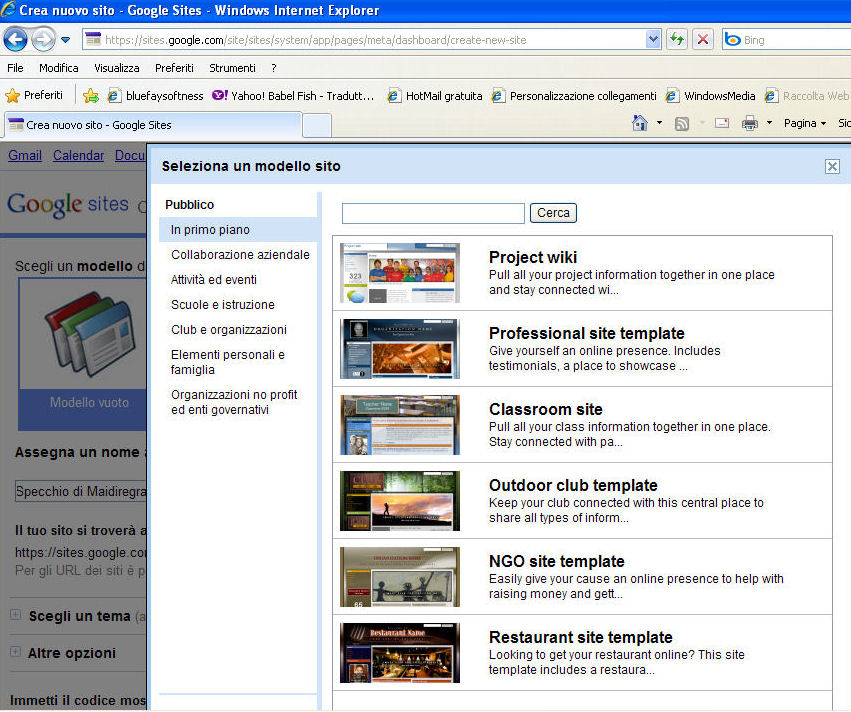Close the Seleziona un modello sito dialog
The image size is (851, 712).
[832, 166]
